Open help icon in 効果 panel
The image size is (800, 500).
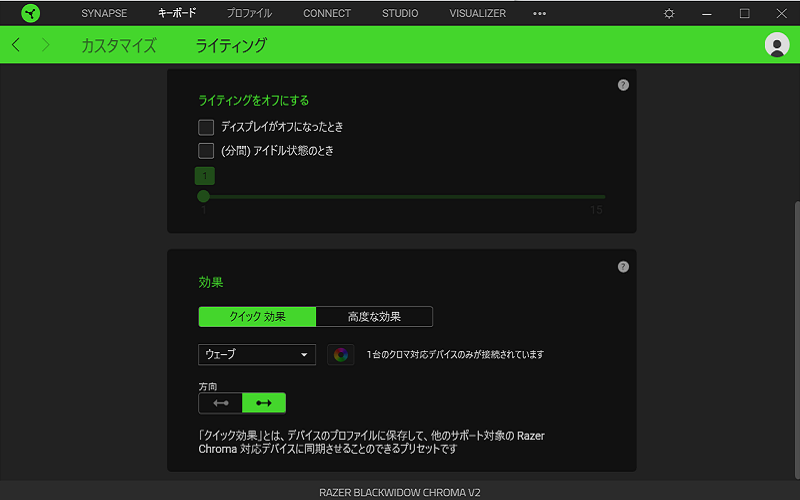(x=623, y=267)
